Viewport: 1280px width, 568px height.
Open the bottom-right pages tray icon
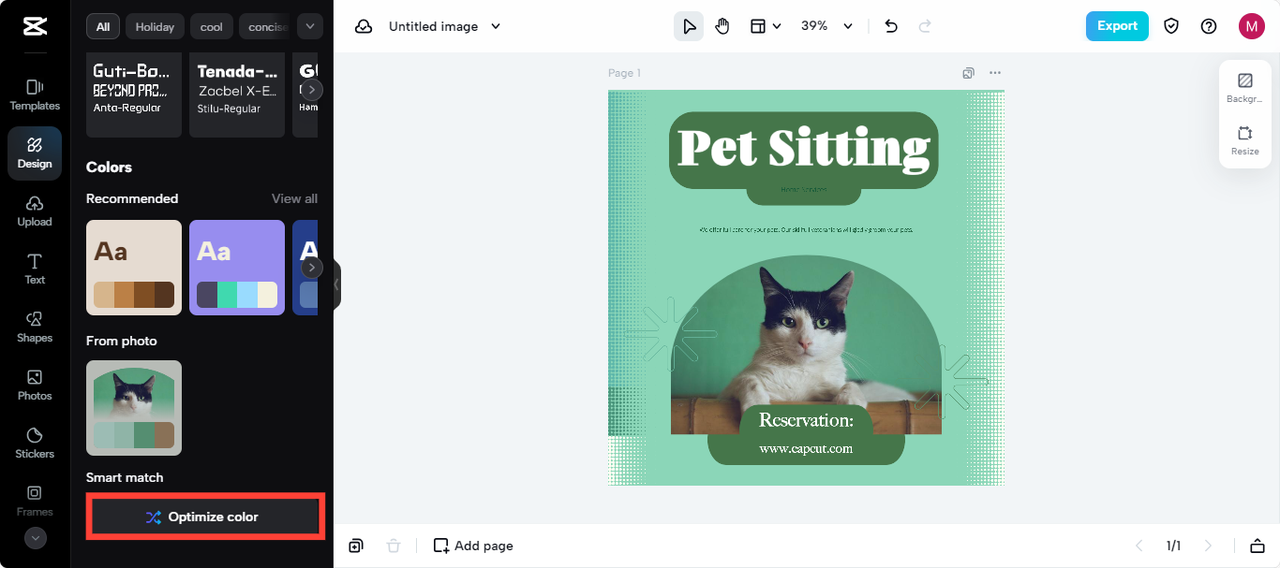coord(1256,546)
